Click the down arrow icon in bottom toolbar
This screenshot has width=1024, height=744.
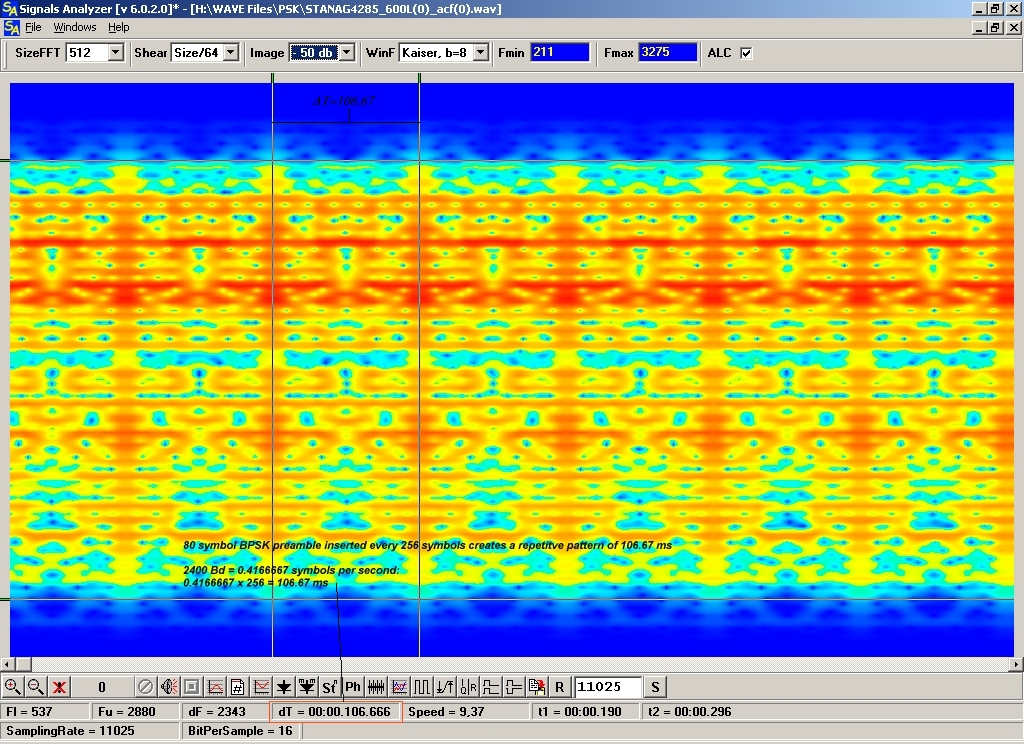pos(284,687)
